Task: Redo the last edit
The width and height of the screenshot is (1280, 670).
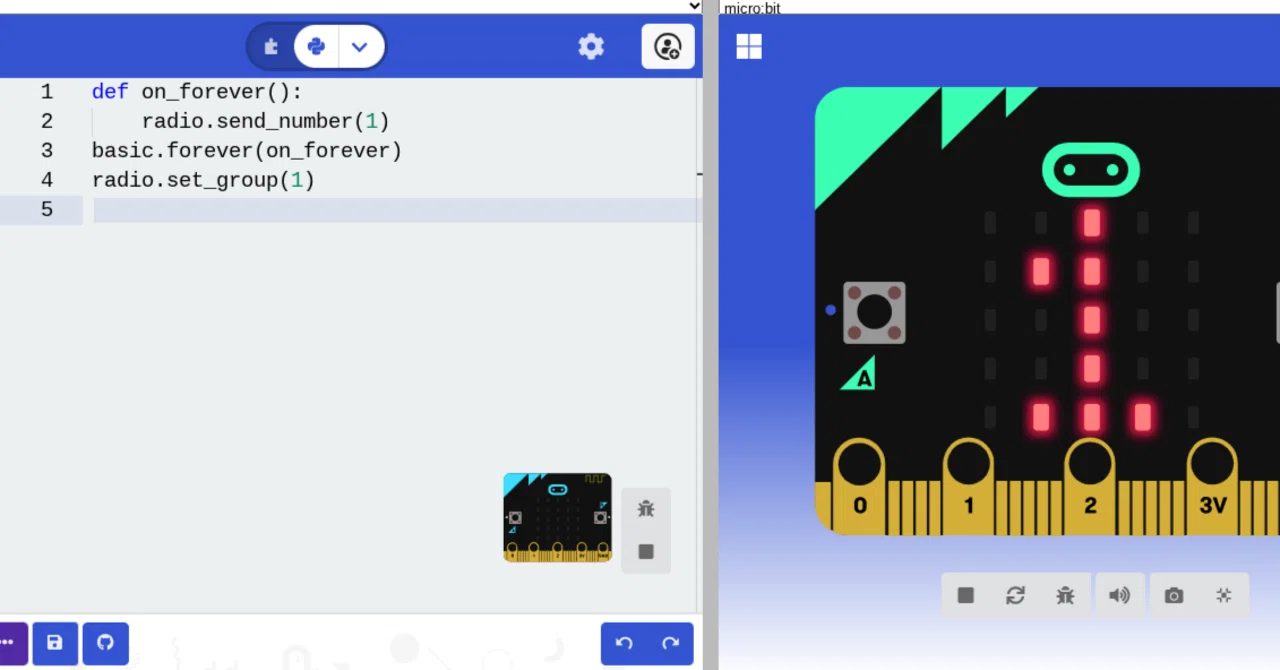Action: click(x=671, y=643)
